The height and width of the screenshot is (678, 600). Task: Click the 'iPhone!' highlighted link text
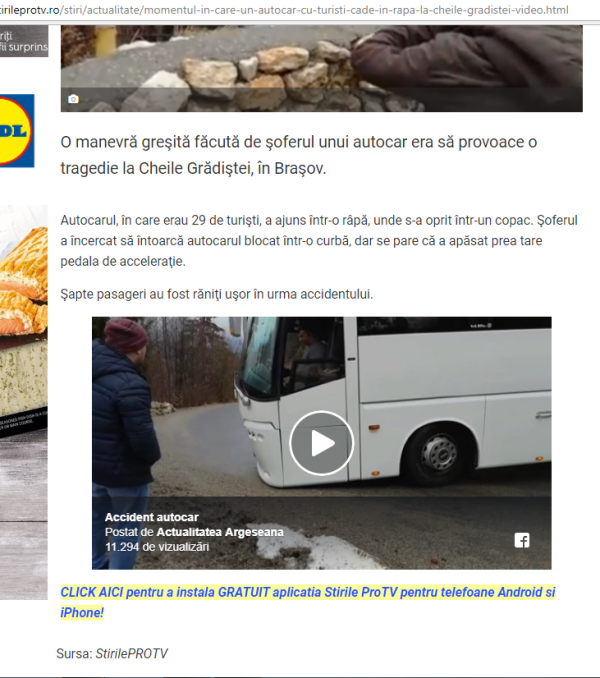[x=82, y=612]
